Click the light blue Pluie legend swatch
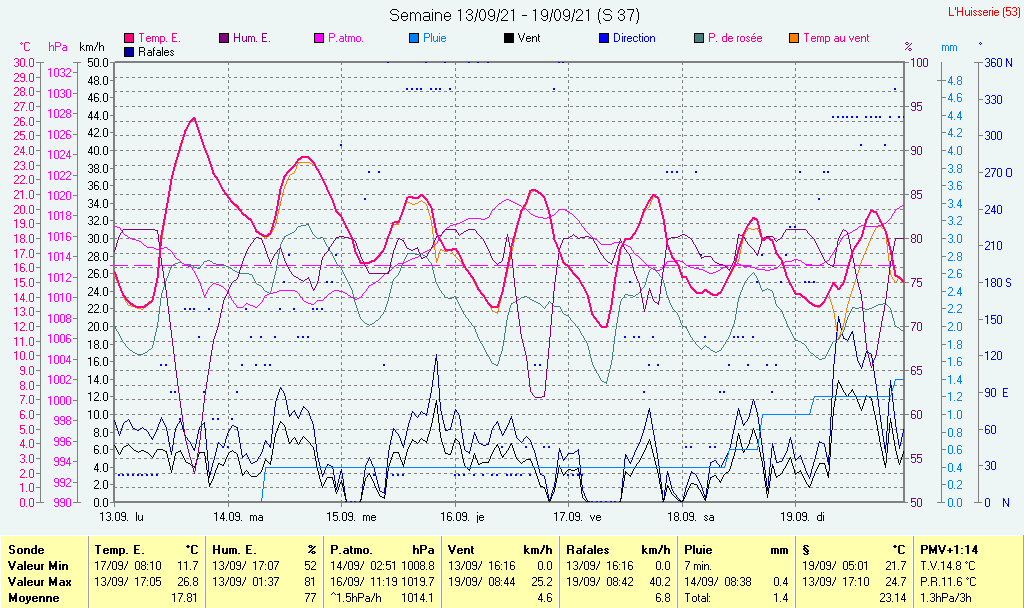 pos(414,39)
